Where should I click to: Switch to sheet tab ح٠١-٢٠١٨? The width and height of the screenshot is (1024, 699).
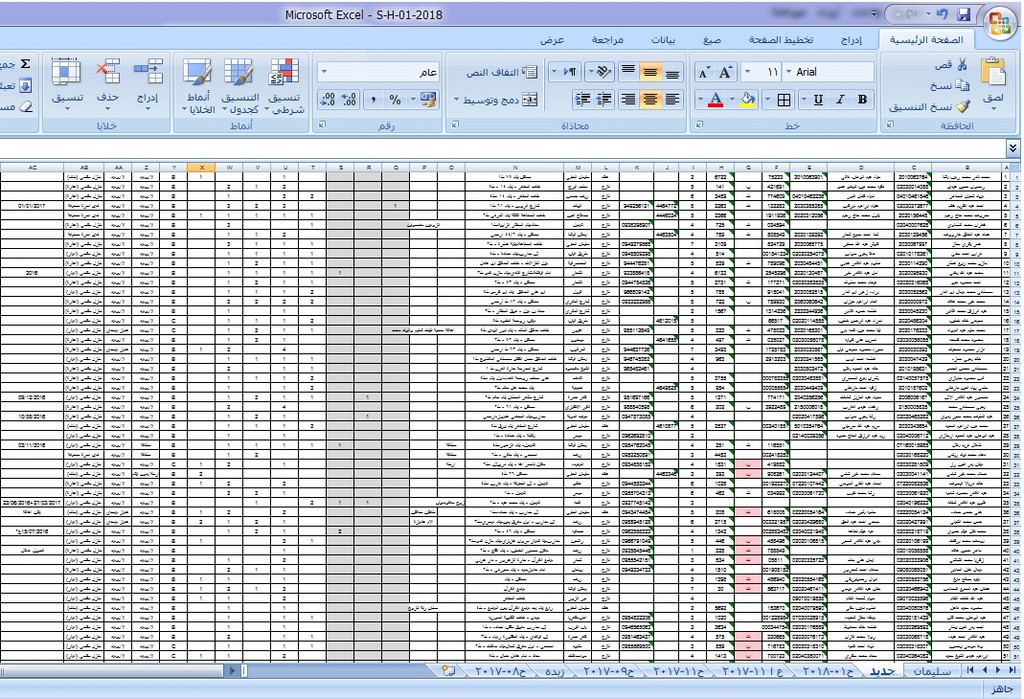click(x=827, y=671)
